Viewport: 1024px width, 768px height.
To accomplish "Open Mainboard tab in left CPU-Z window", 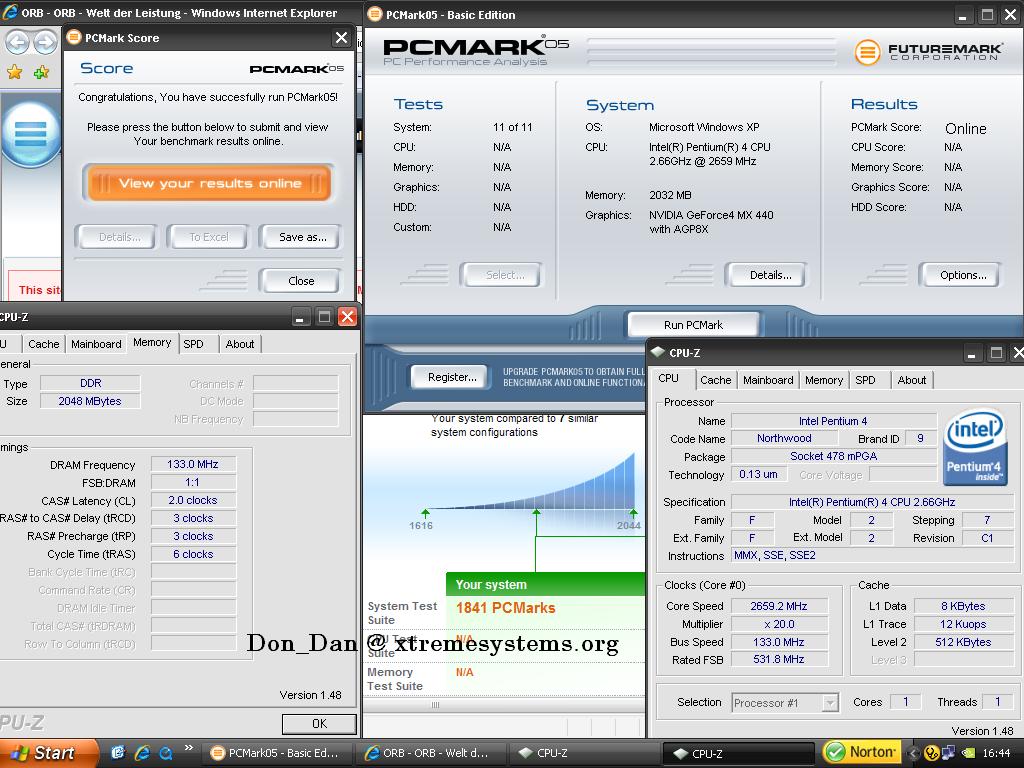I will tap(96, 344).
